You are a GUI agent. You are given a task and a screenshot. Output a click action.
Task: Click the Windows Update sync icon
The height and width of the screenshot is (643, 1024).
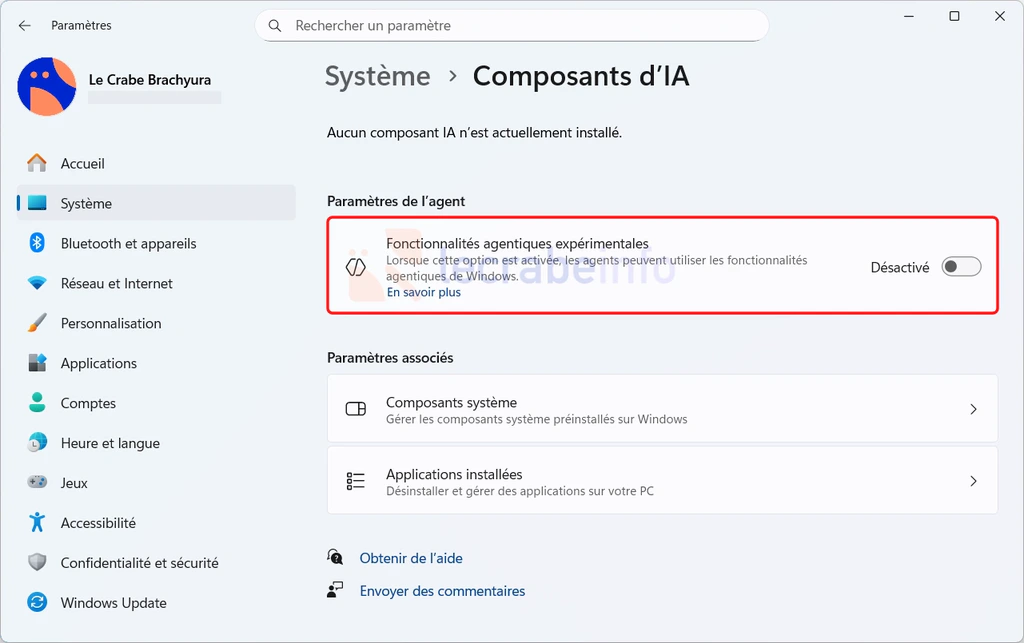point(37,603)
